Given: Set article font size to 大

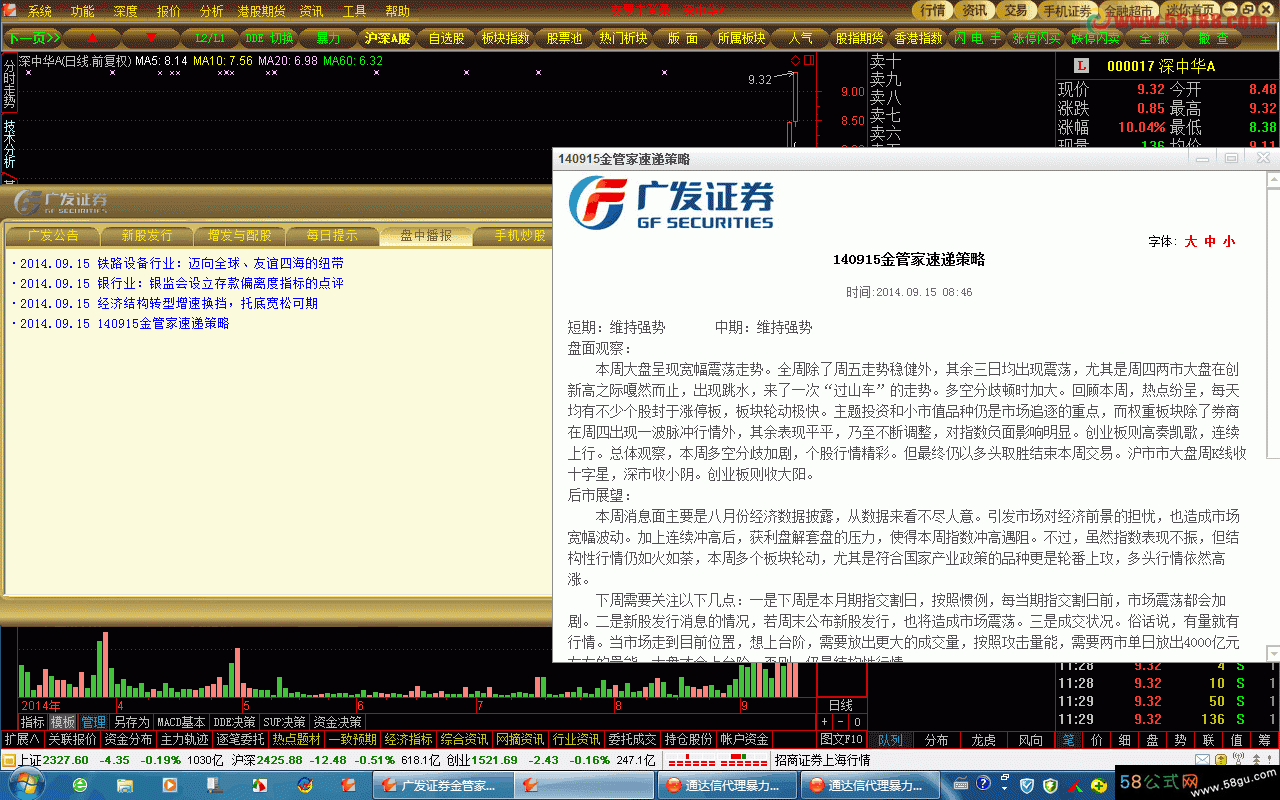Looking at the screenshot, I should (x=1191, y=241).
